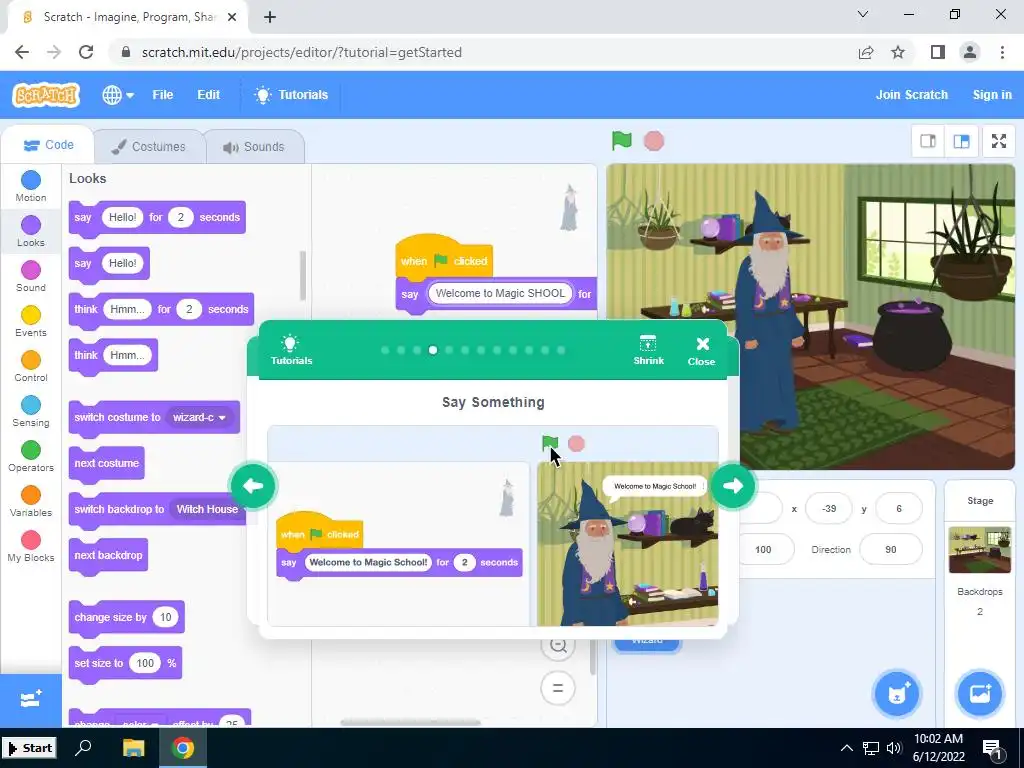
Task: Open Tutorials from the menu bar
Action: [291, 95]
